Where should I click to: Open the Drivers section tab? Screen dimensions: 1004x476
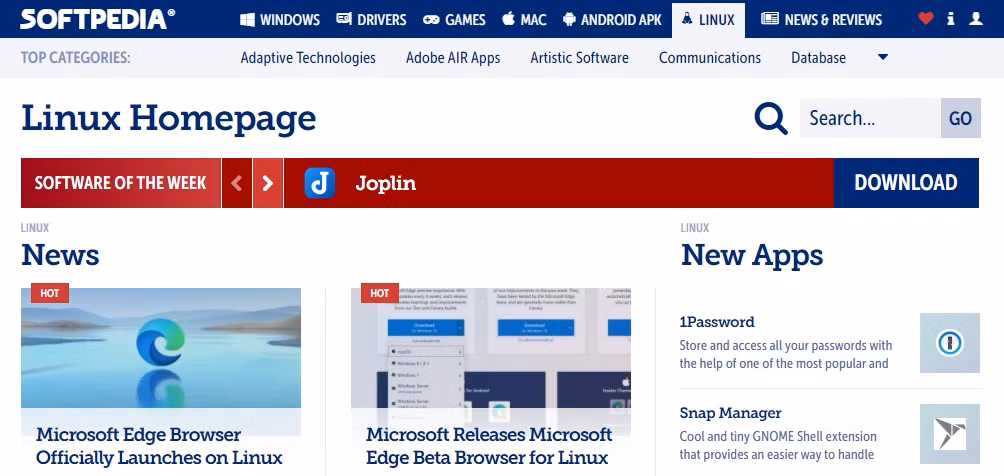(x=371, y=20)
